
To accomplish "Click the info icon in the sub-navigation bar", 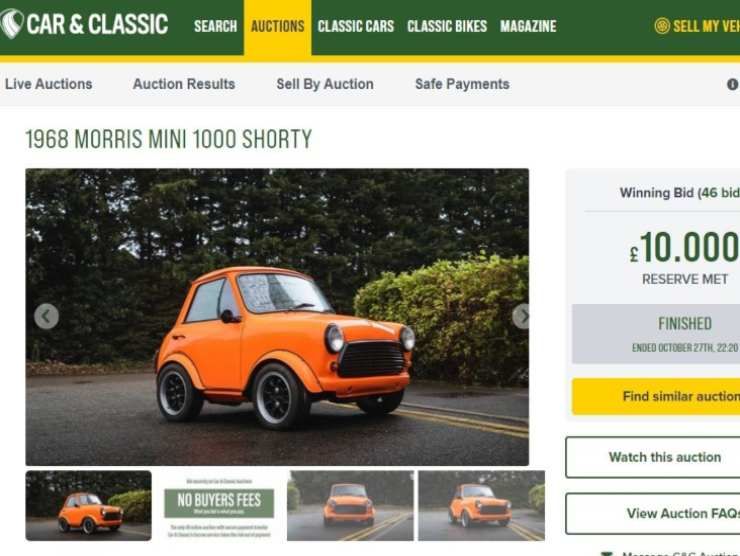I will [x=732, y=84].
